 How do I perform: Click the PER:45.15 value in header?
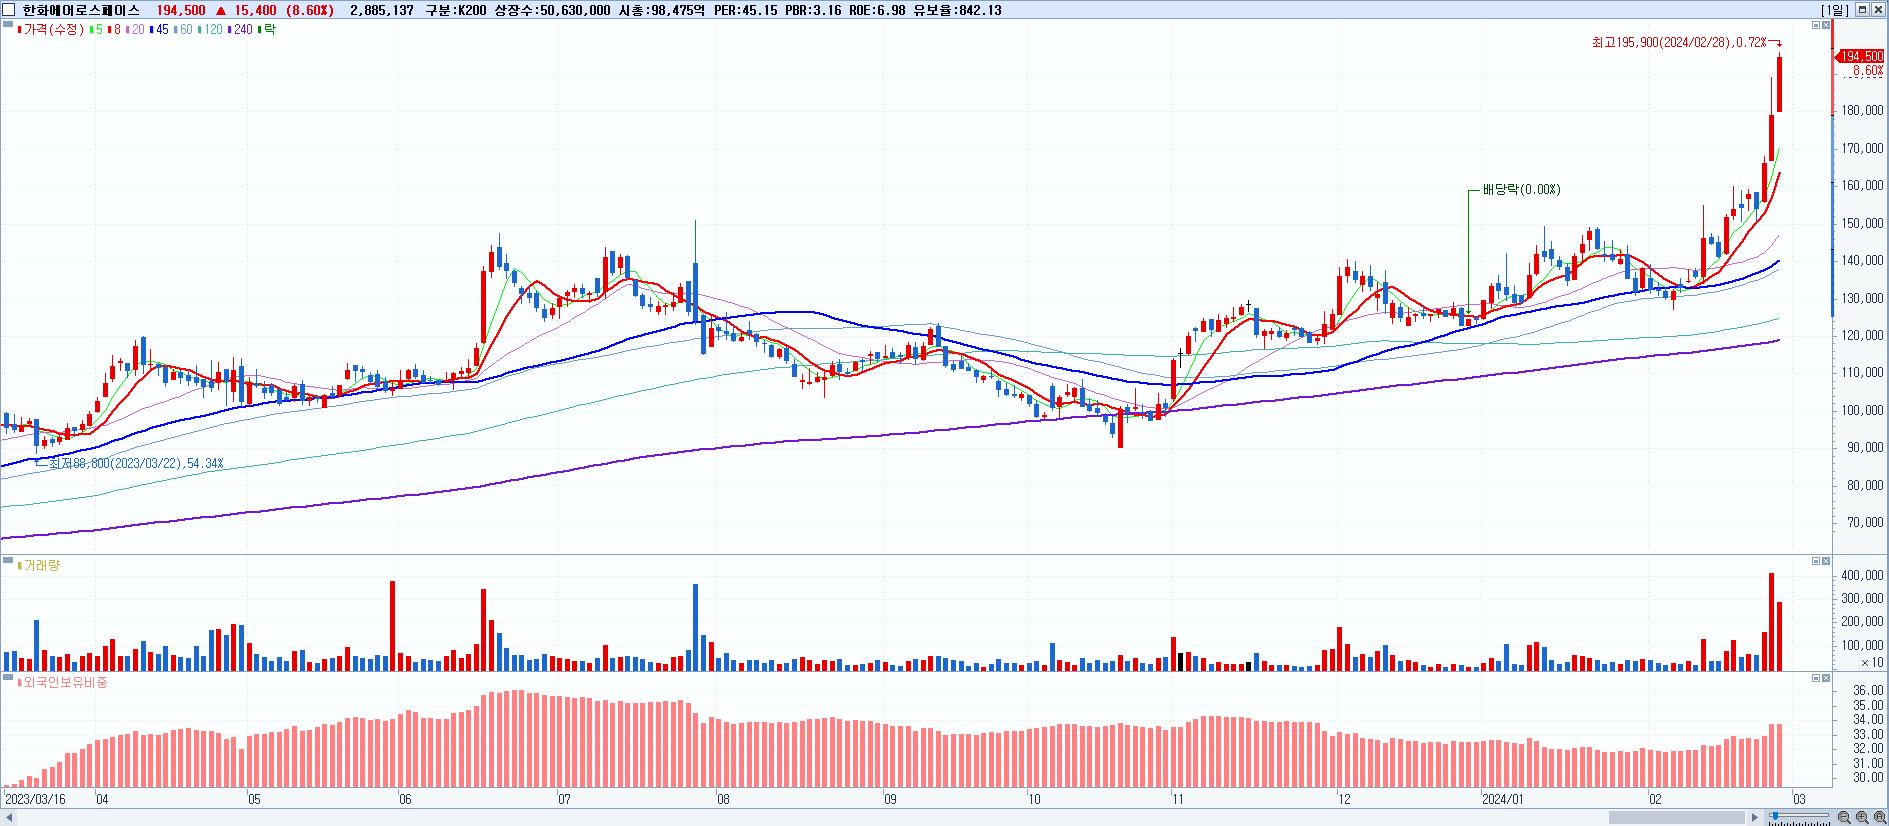747,10
